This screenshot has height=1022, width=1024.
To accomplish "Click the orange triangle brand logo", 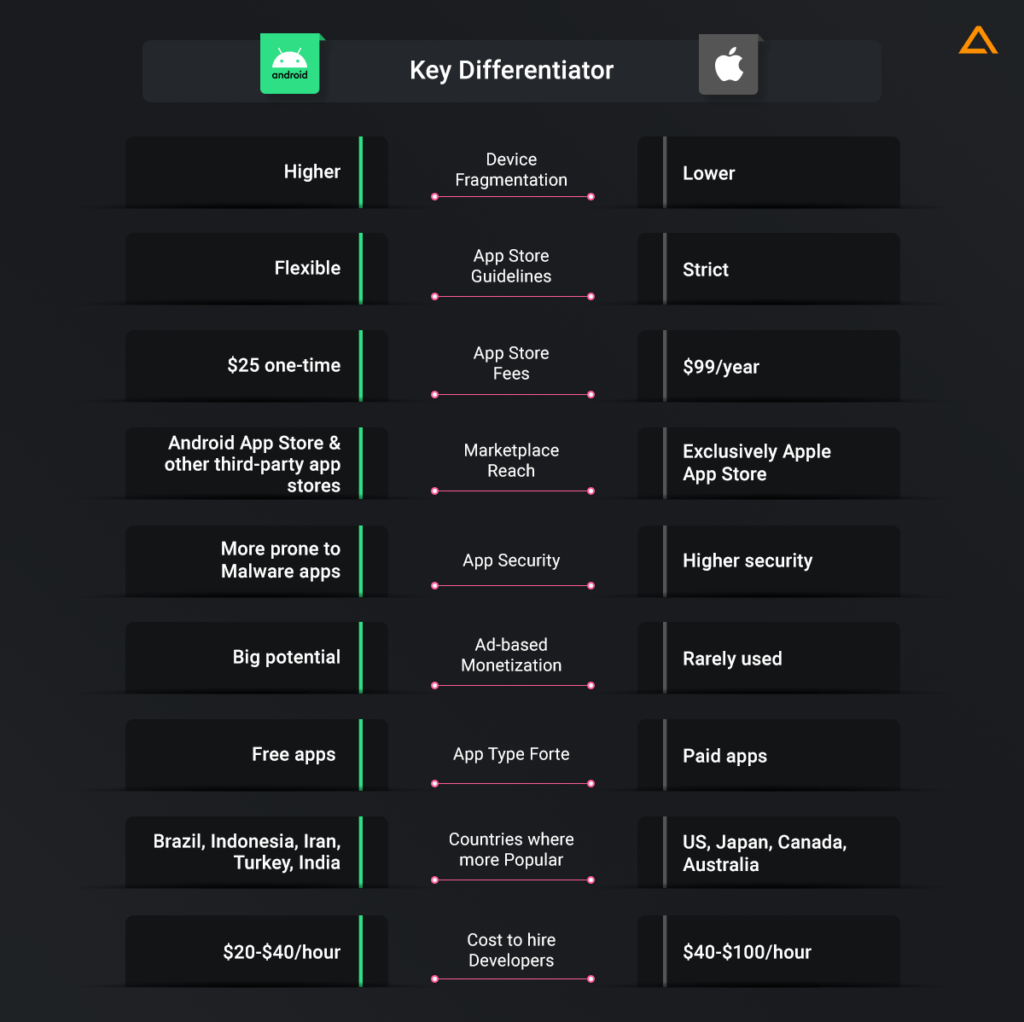I will point(978,40).
